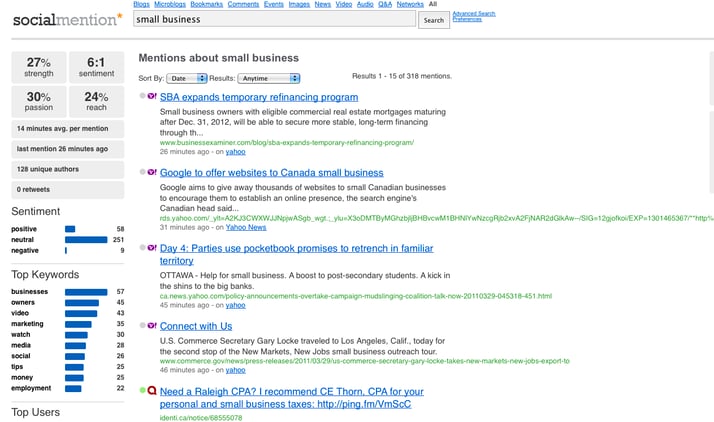Click the video keyword
This screenshot has height=422, width=714.
(x=20, y=313)
